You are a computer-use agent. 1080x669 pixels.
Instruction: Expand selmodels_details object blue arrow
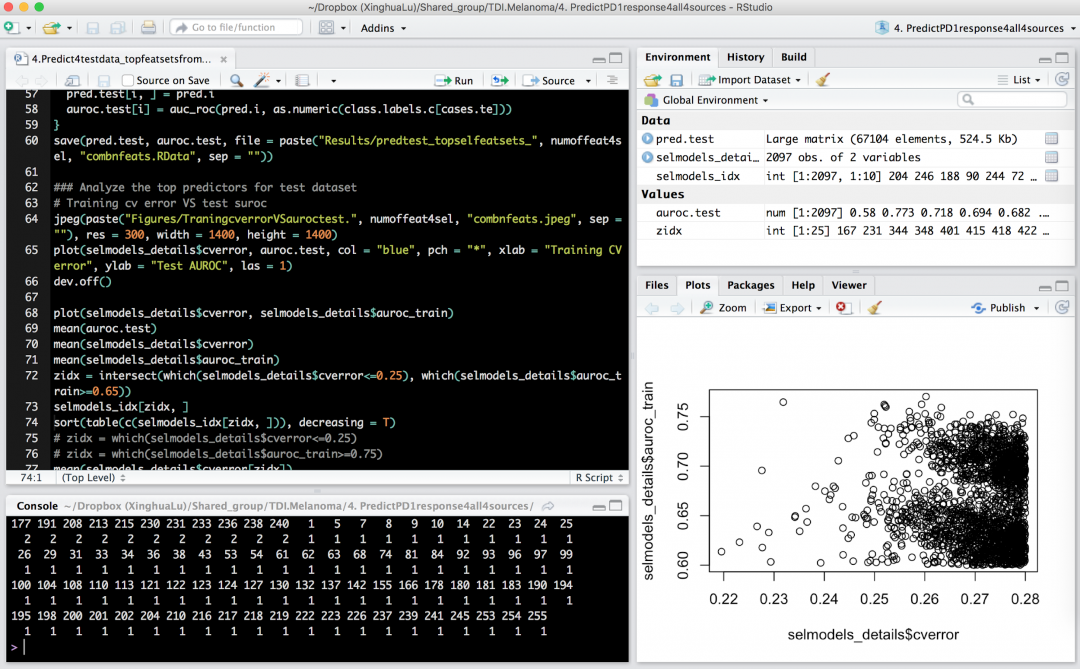pos(648,157)
